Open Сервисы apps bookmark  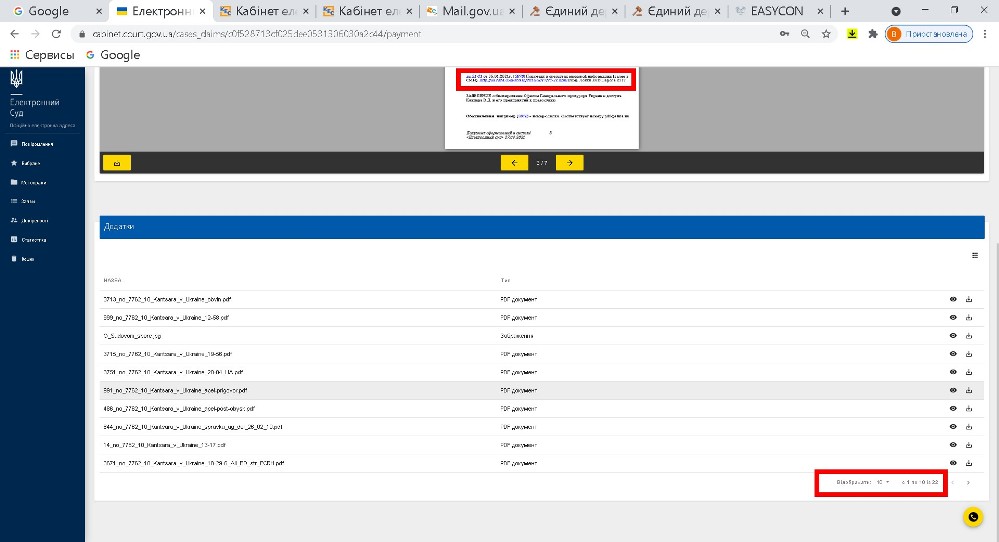[42, 55]
